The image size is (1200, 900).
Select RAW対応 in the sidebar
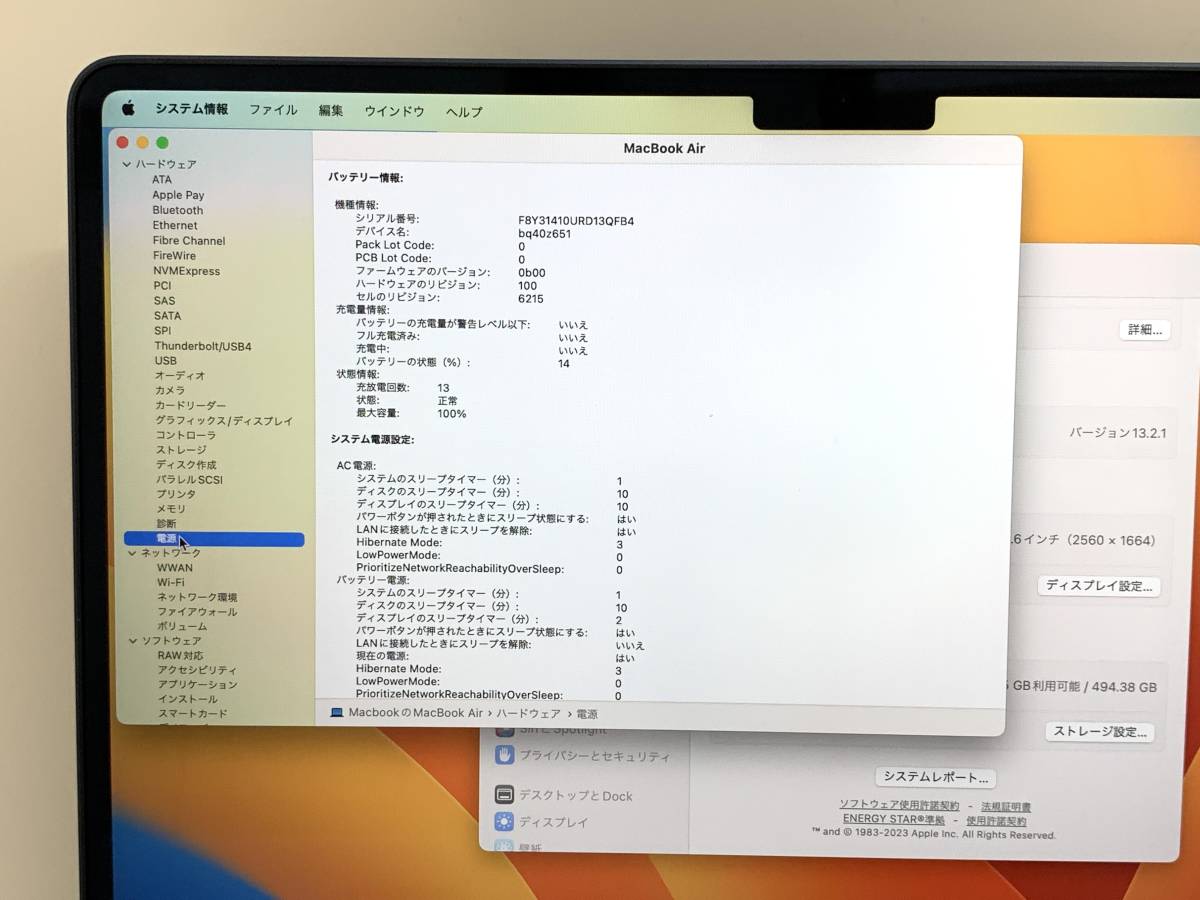pos(181,656)
